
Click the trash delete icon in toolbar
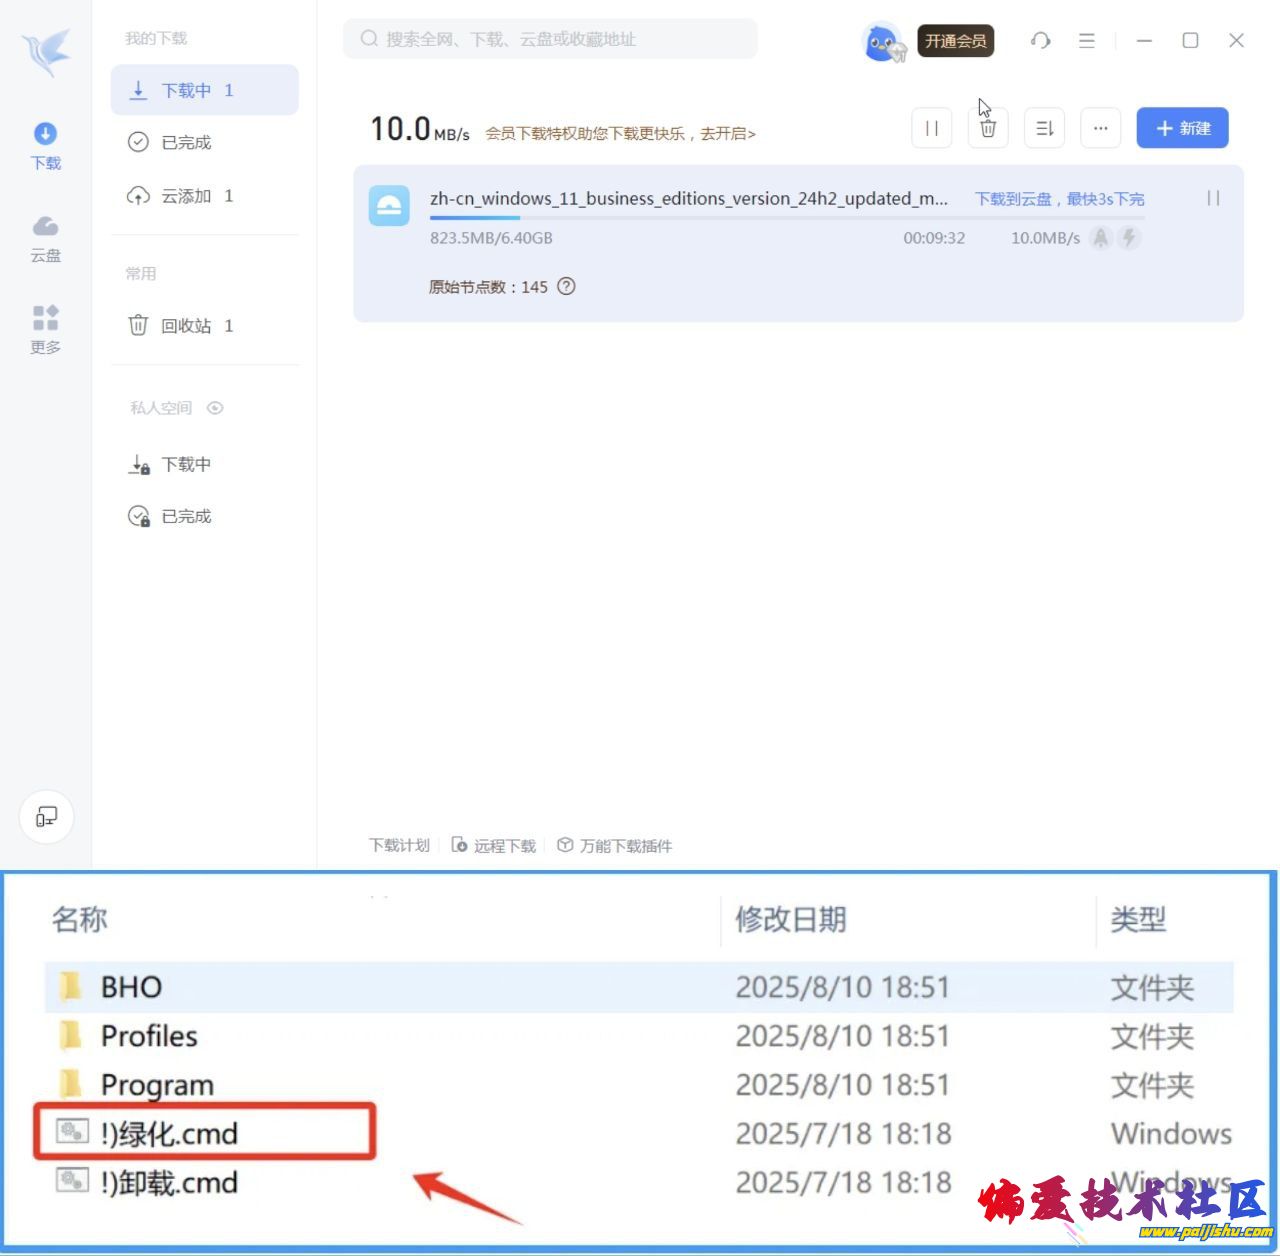point(988,129)
